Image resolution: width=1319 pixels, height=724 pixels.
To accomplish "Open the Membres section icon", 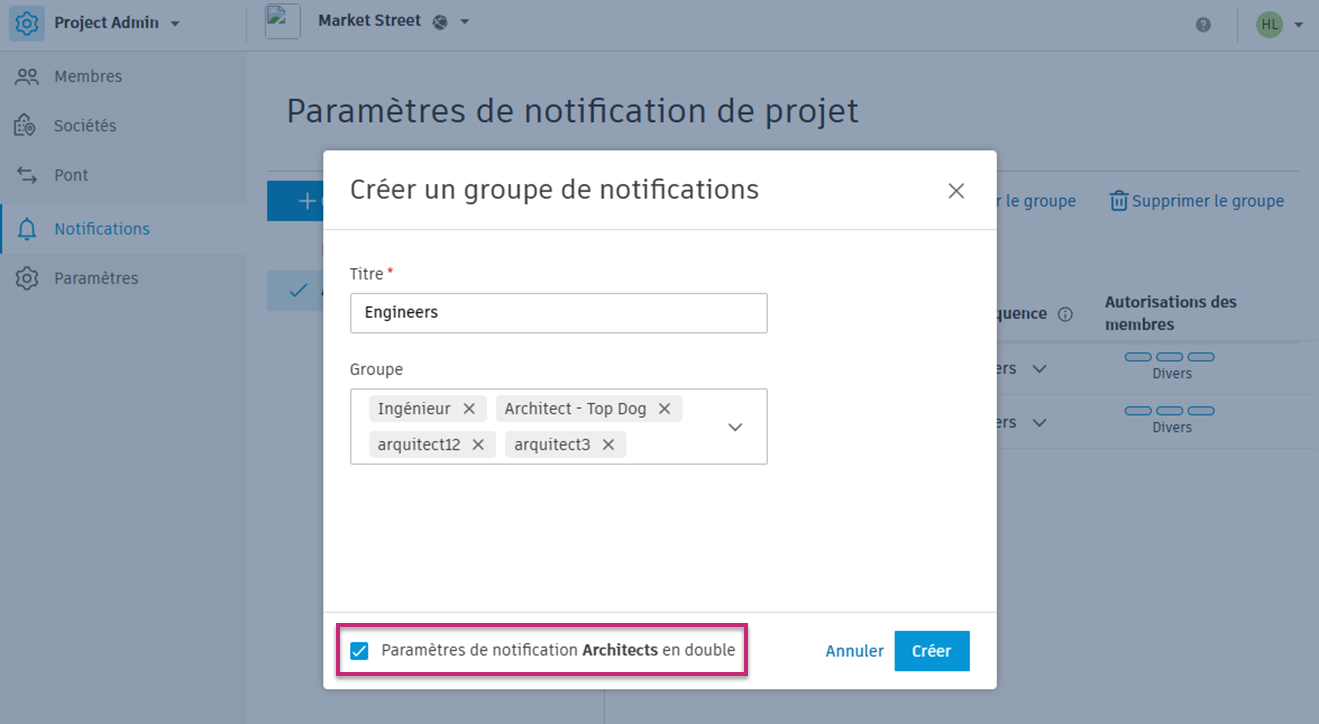I will (28, 76).
